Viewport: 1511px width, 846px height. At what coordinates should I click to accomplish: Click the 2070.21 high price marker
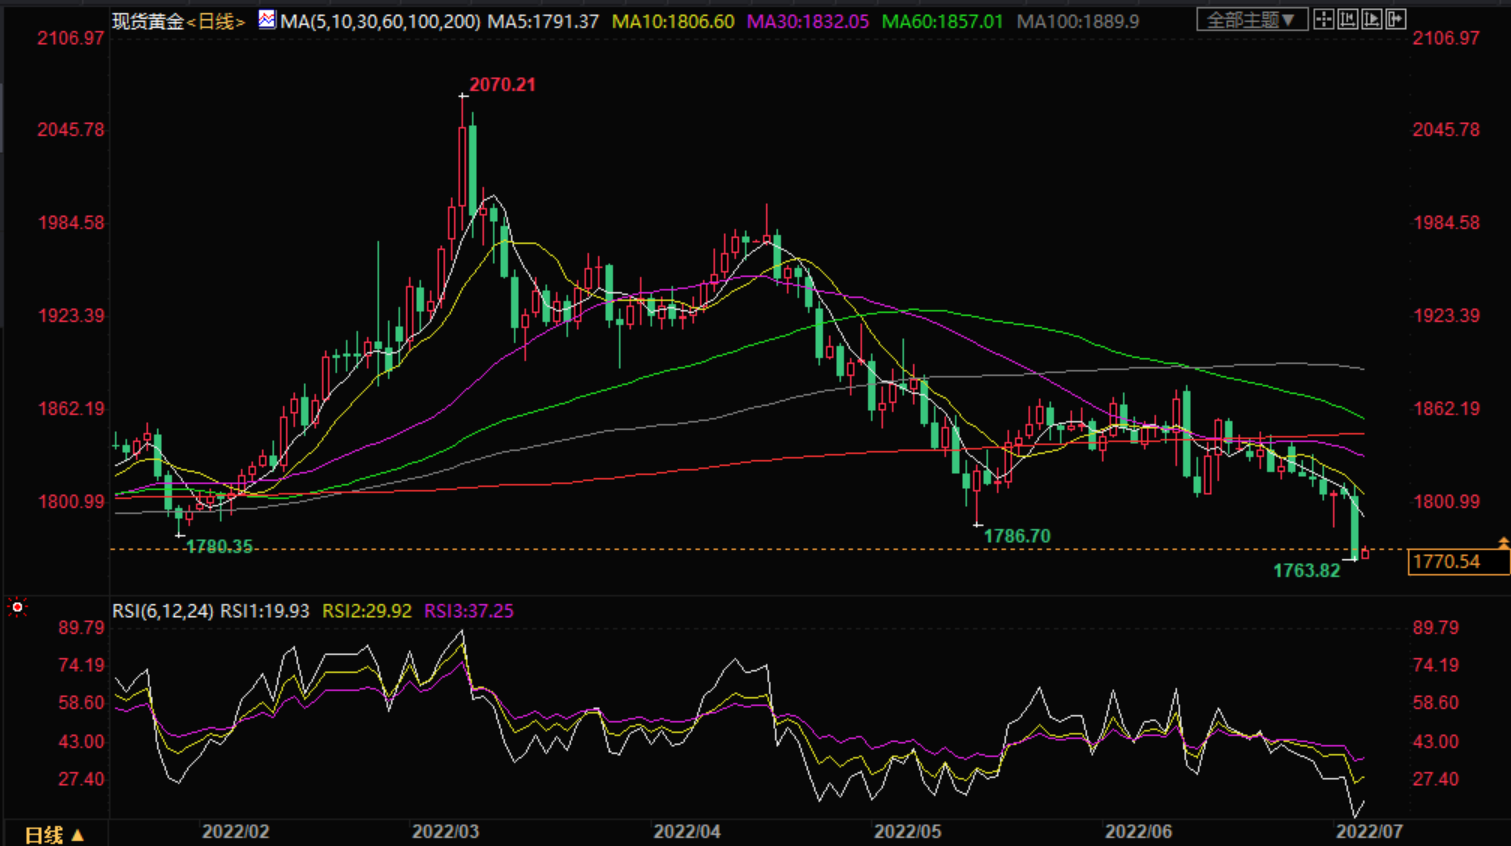pos(502,85)
